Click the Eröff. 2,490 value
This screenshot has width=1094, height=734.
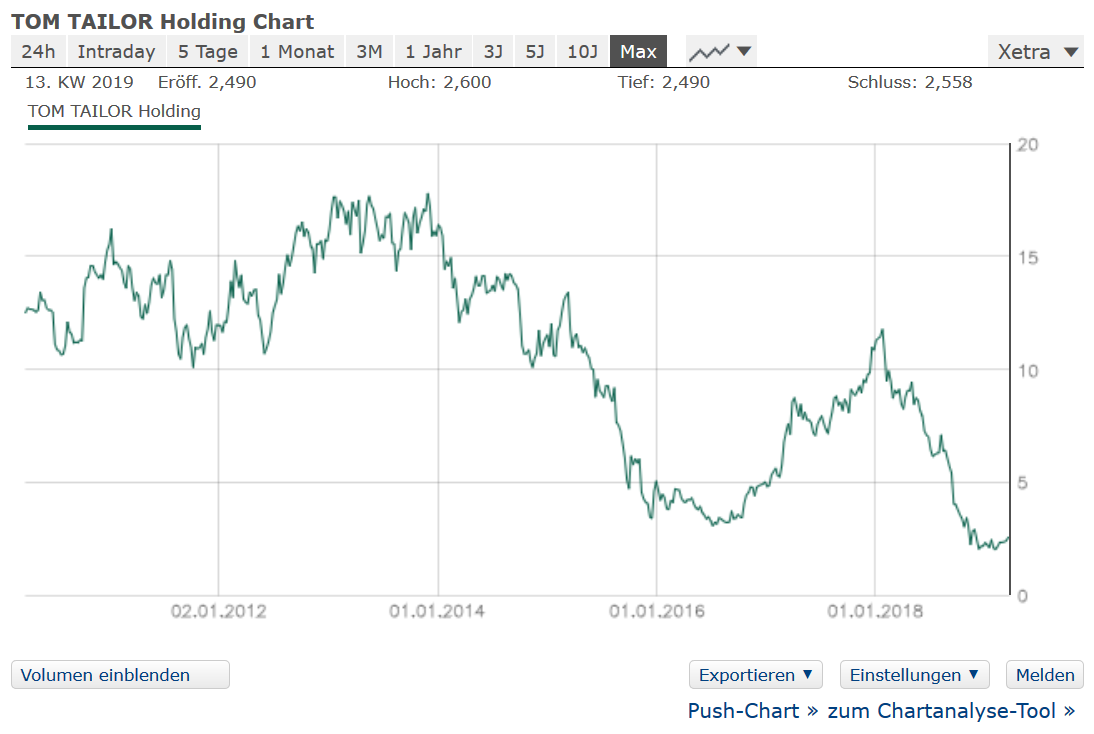coord(207,82)
